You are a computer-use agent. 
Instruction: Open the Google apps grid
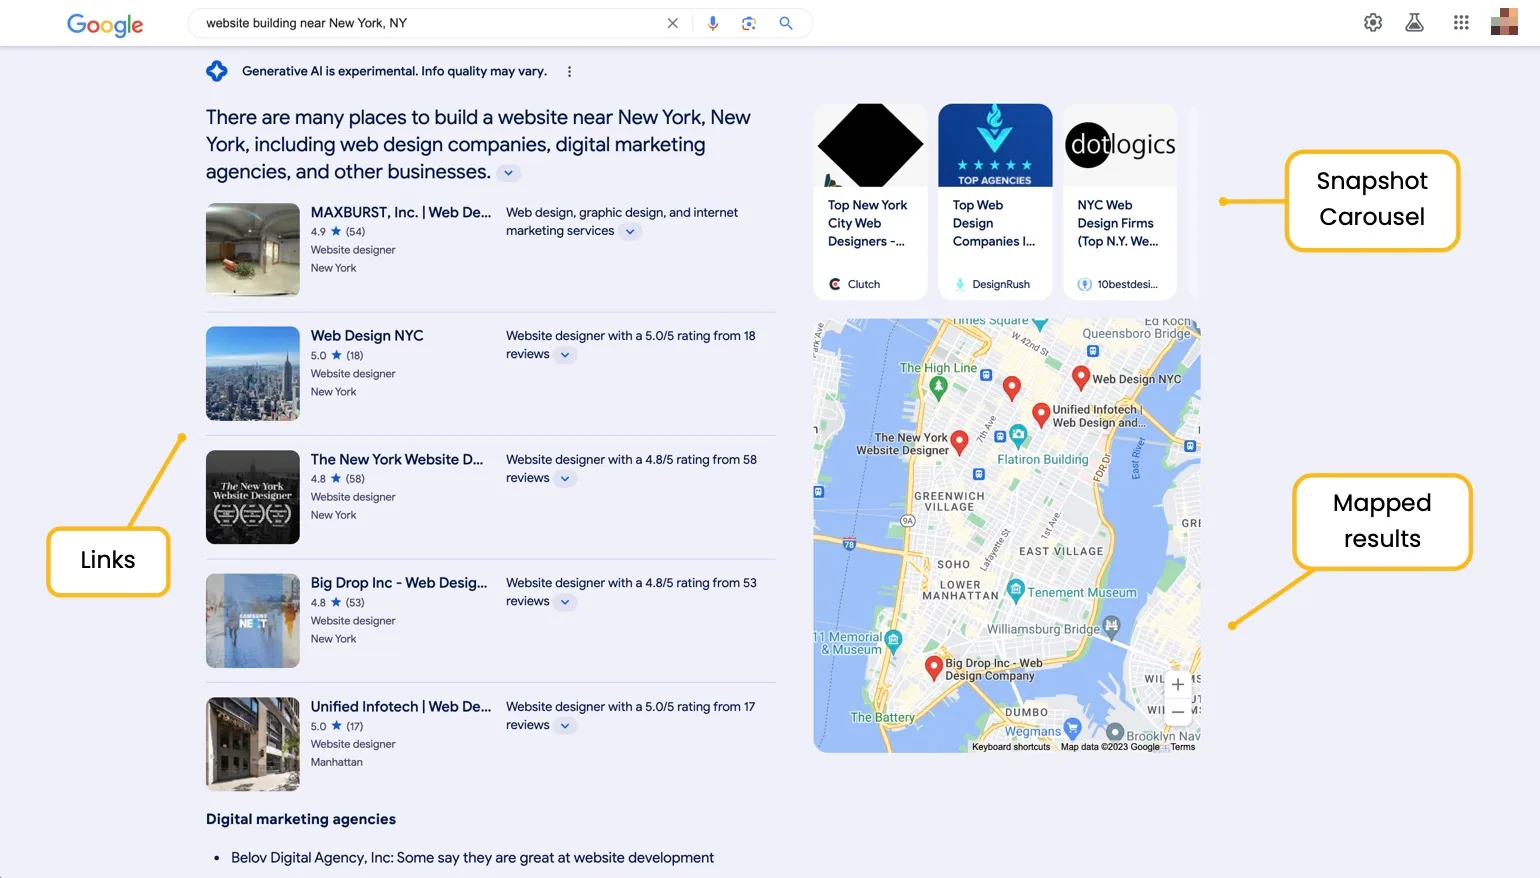pyautogui.click(x=1461, y=22)
